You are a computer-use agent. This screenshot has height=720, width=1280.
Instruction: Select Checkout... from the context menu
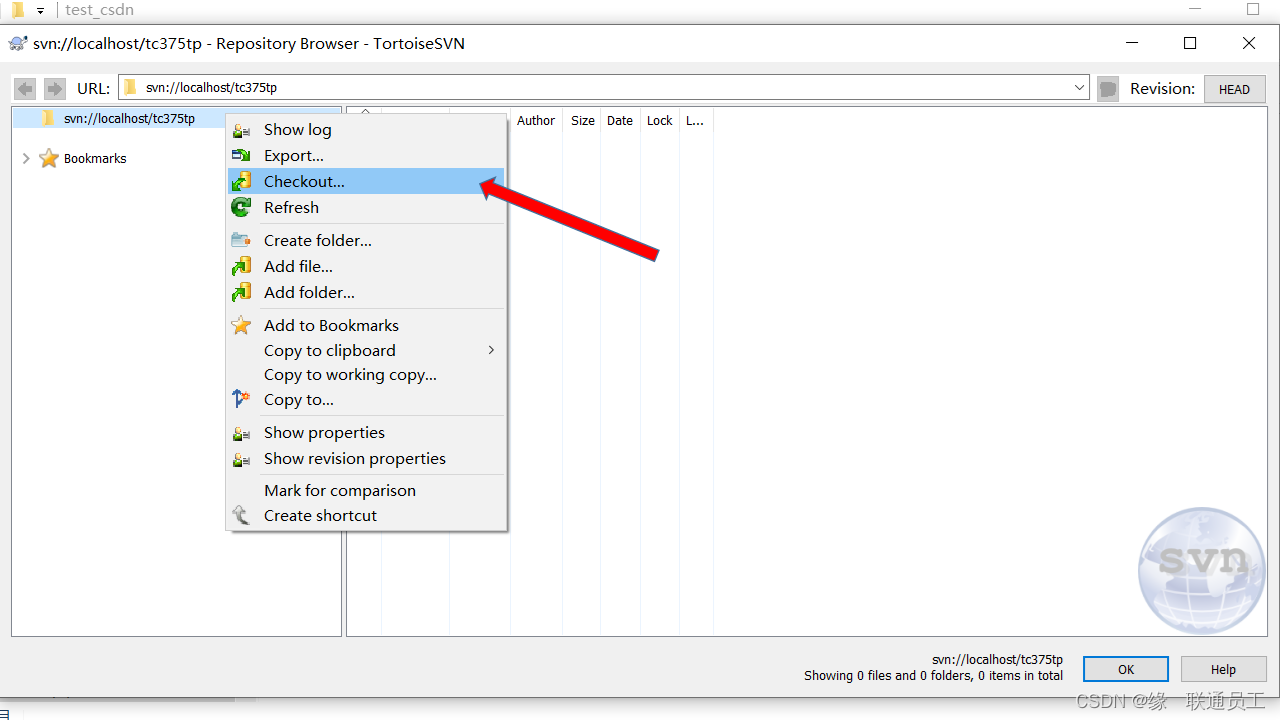click(304, 181)
